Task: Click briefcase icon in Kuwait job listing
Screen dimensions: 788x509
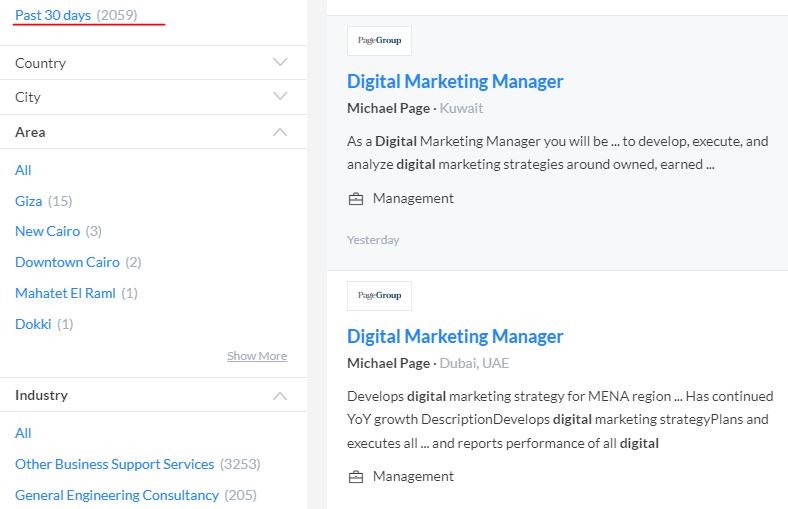Action: 356,199
